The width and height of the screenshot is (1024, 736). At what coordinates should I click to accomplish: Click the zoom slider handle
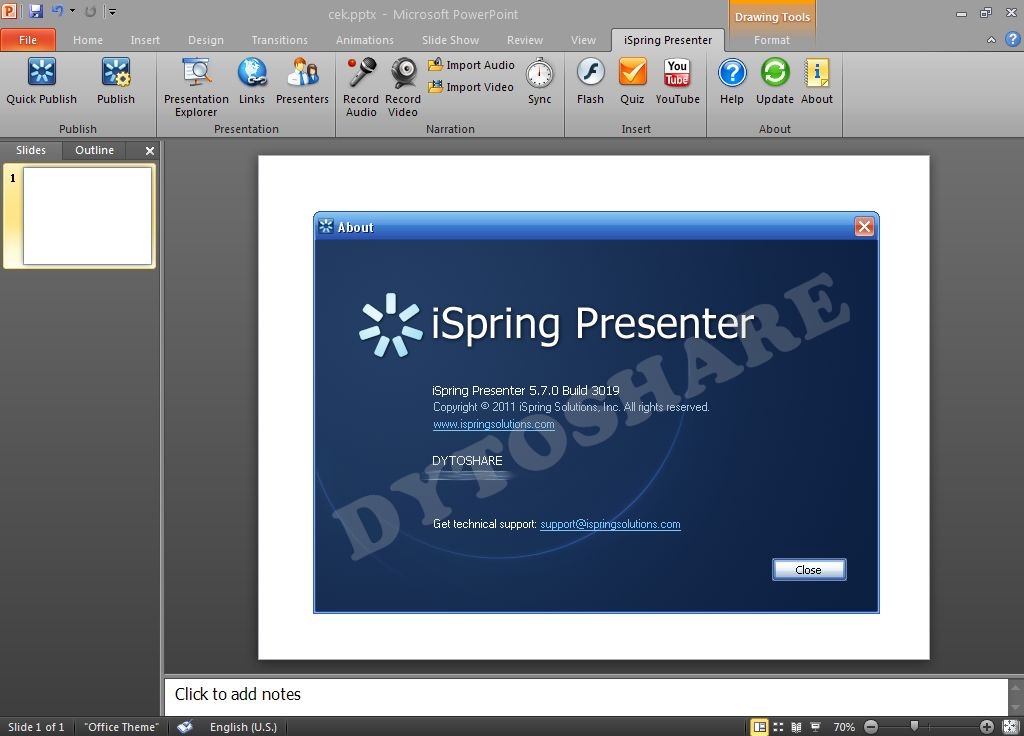pos(914,726)
